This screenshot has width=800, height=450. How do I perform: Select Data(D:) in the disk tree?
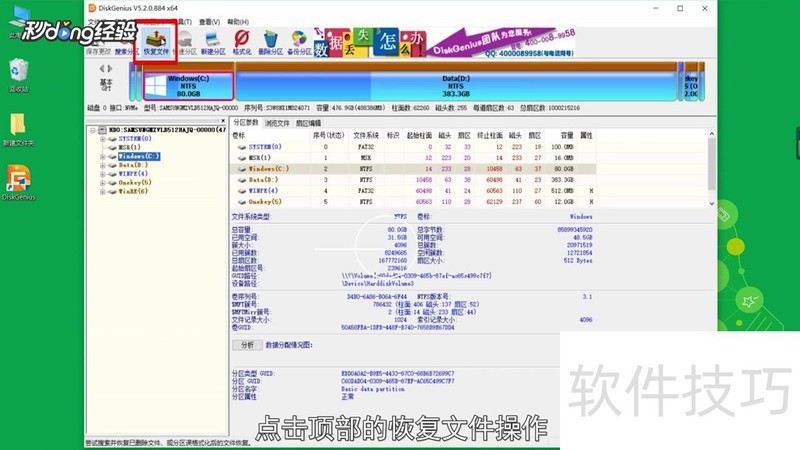[133, 165]
